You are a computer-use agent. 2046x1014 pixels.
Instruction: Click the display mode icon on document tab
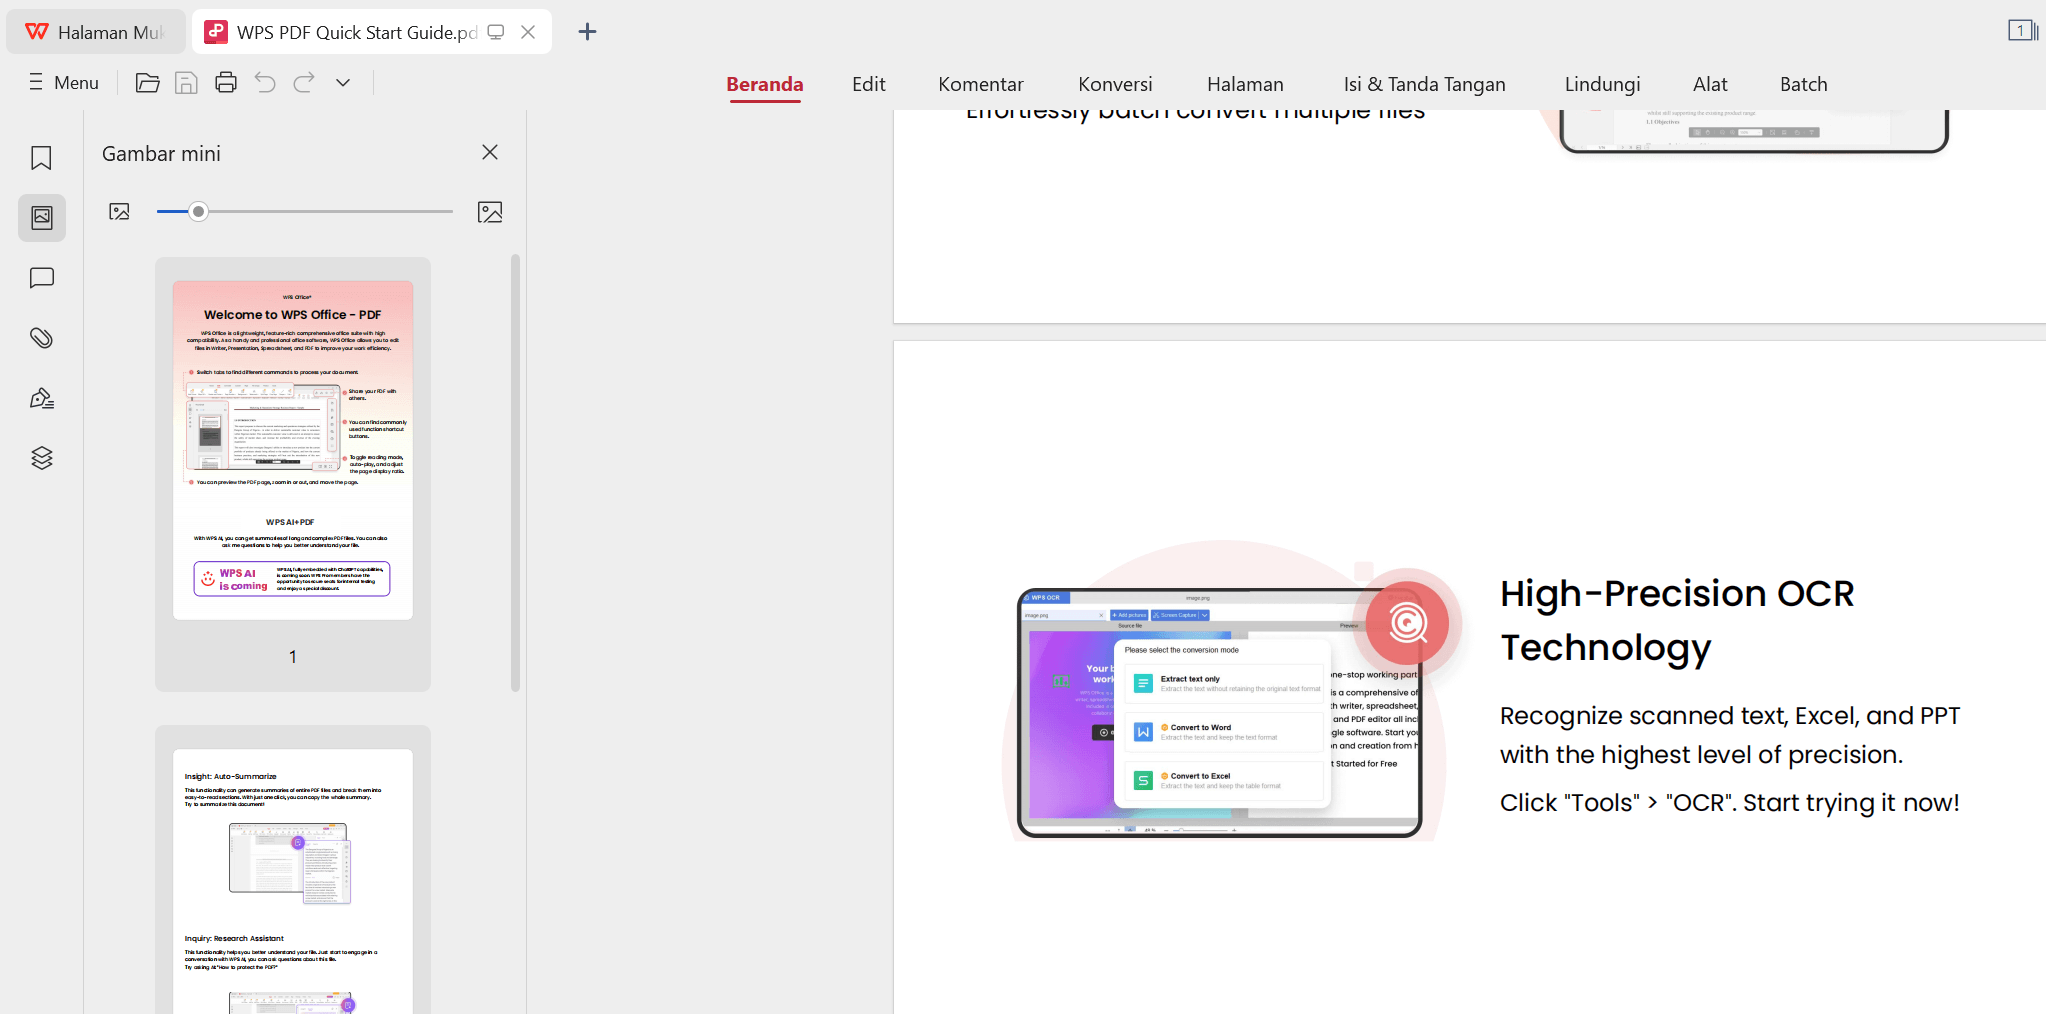(496, 32)
